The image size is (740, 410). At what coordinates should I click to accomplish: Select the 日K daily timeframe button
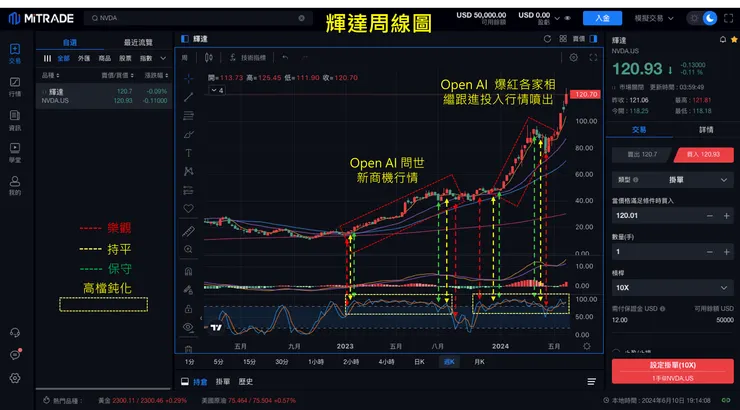click(419, 362)
